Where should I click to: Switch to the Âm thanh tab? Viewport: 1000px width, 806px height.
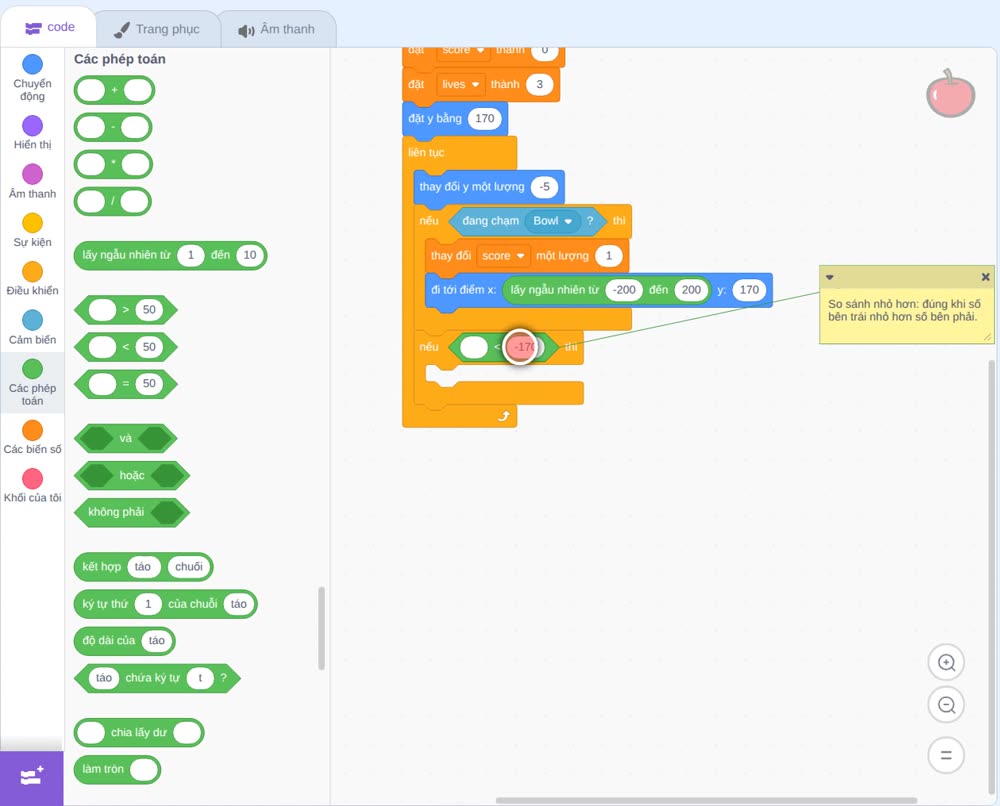click(x=277, y=29)
